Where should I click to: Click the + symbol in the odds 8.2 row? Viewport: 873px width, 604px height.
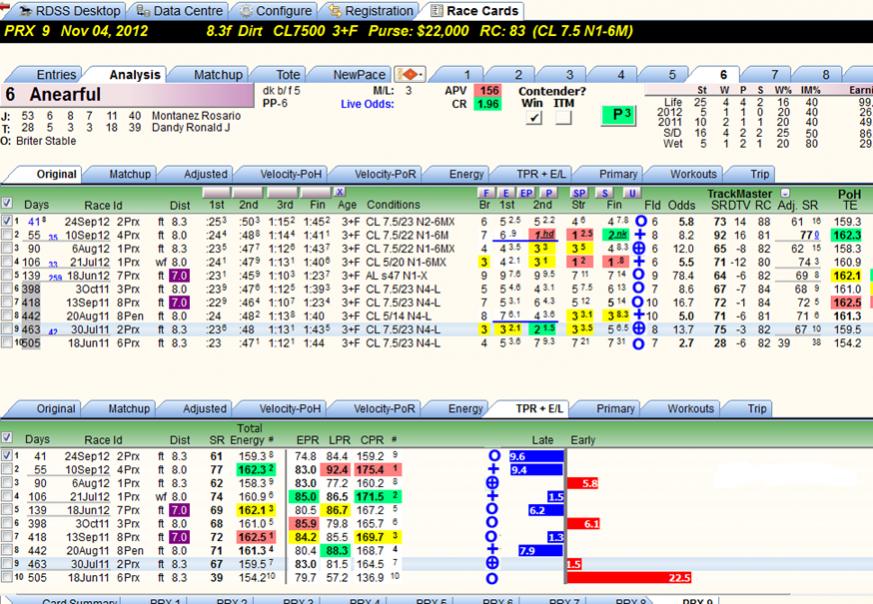(x=638, y=235)
